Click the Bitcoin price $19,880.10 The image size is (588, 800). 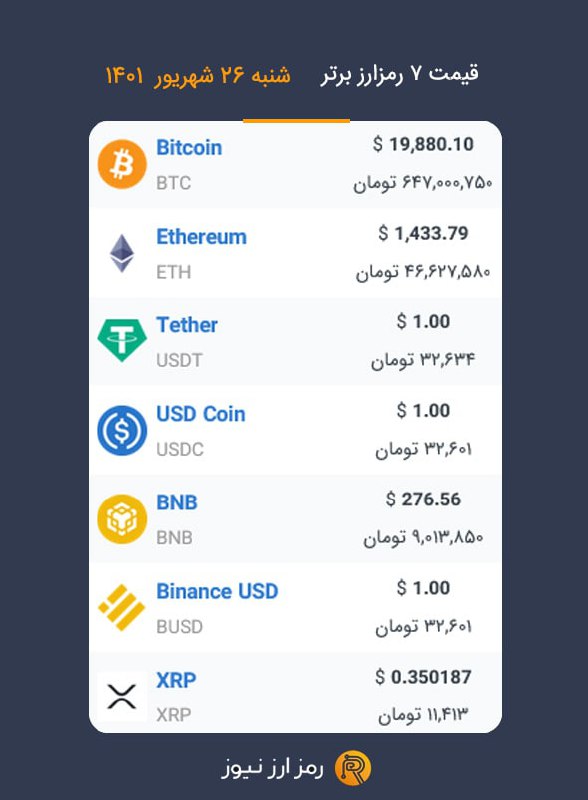tap(423, 144)
